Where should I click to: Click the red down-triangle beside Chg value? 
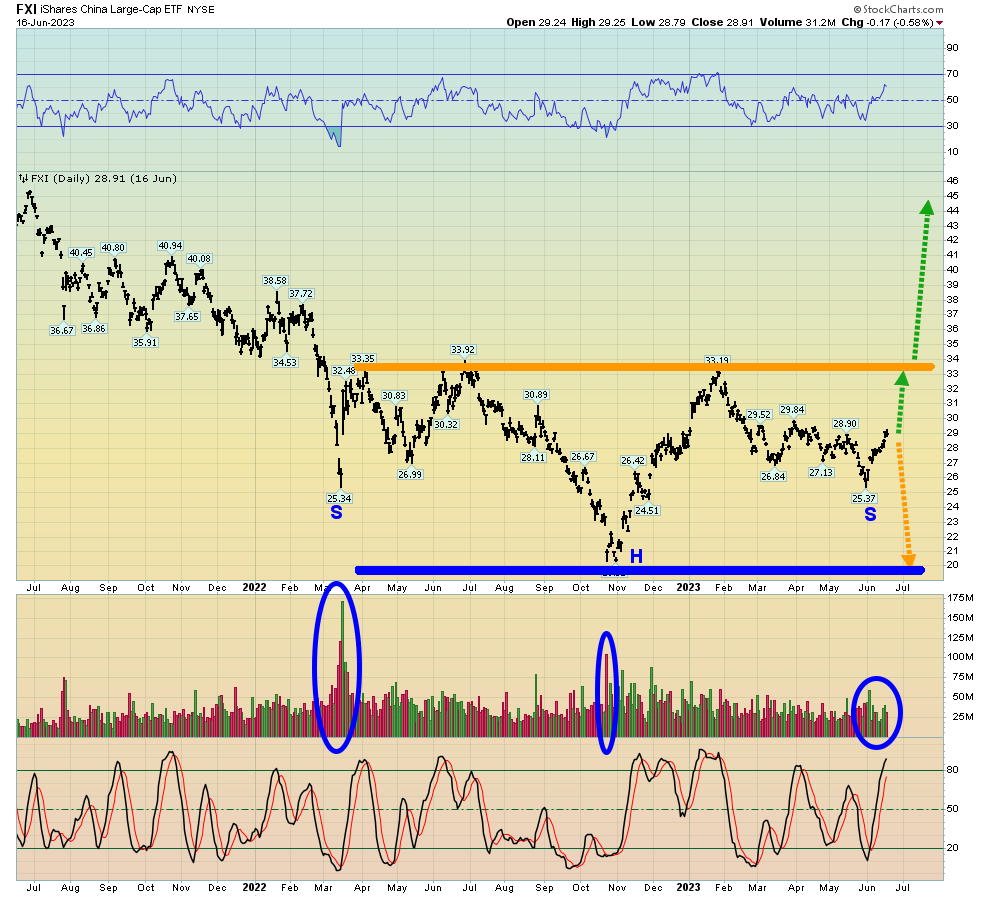pos(939,23)
